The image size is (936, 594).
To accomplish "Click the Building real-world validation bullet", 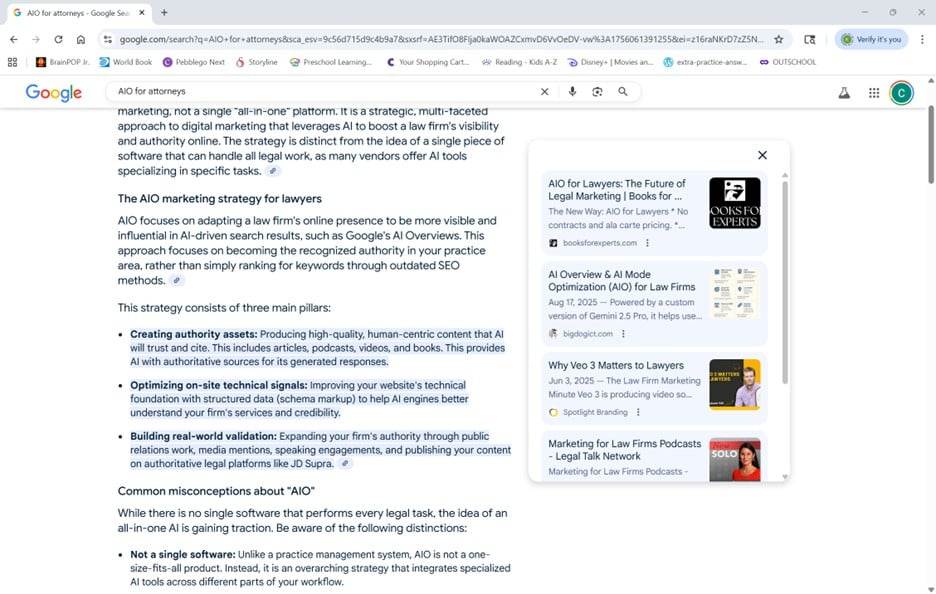I will (321, 450).
